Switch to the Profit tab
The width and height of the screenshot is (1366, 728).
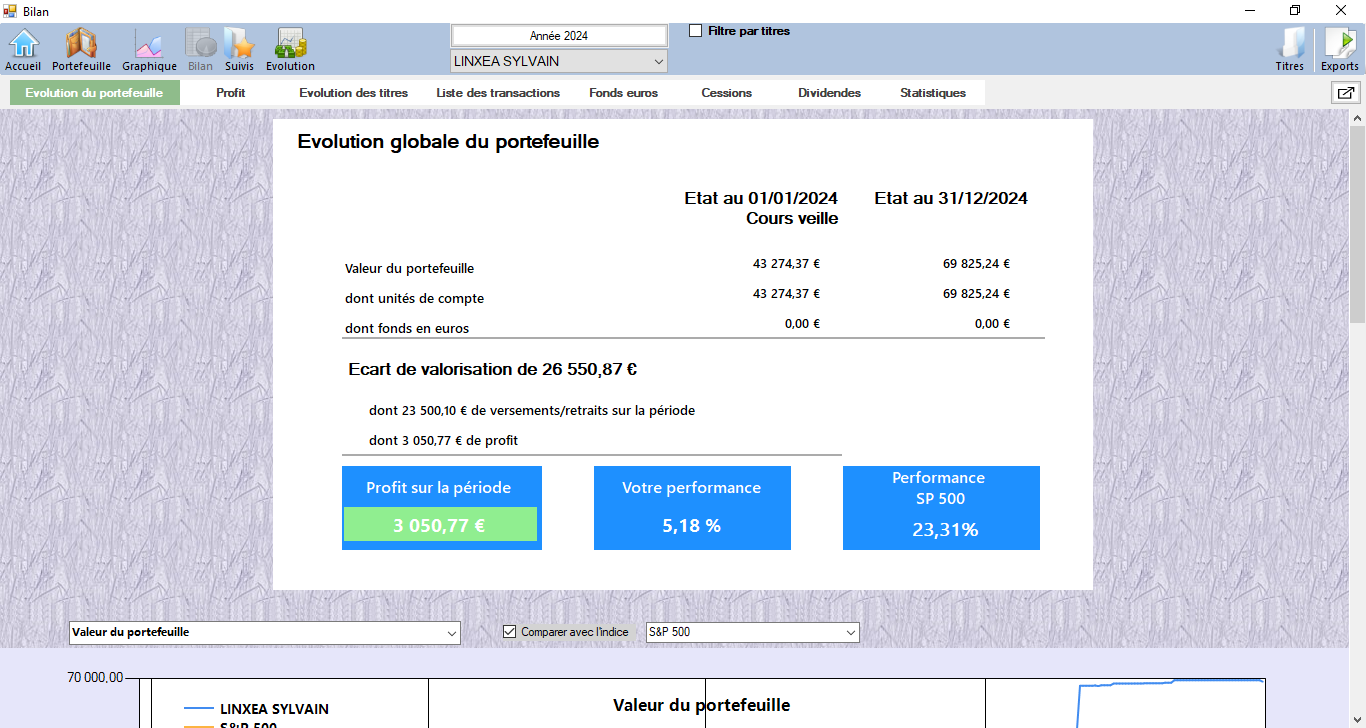point(230,93)
